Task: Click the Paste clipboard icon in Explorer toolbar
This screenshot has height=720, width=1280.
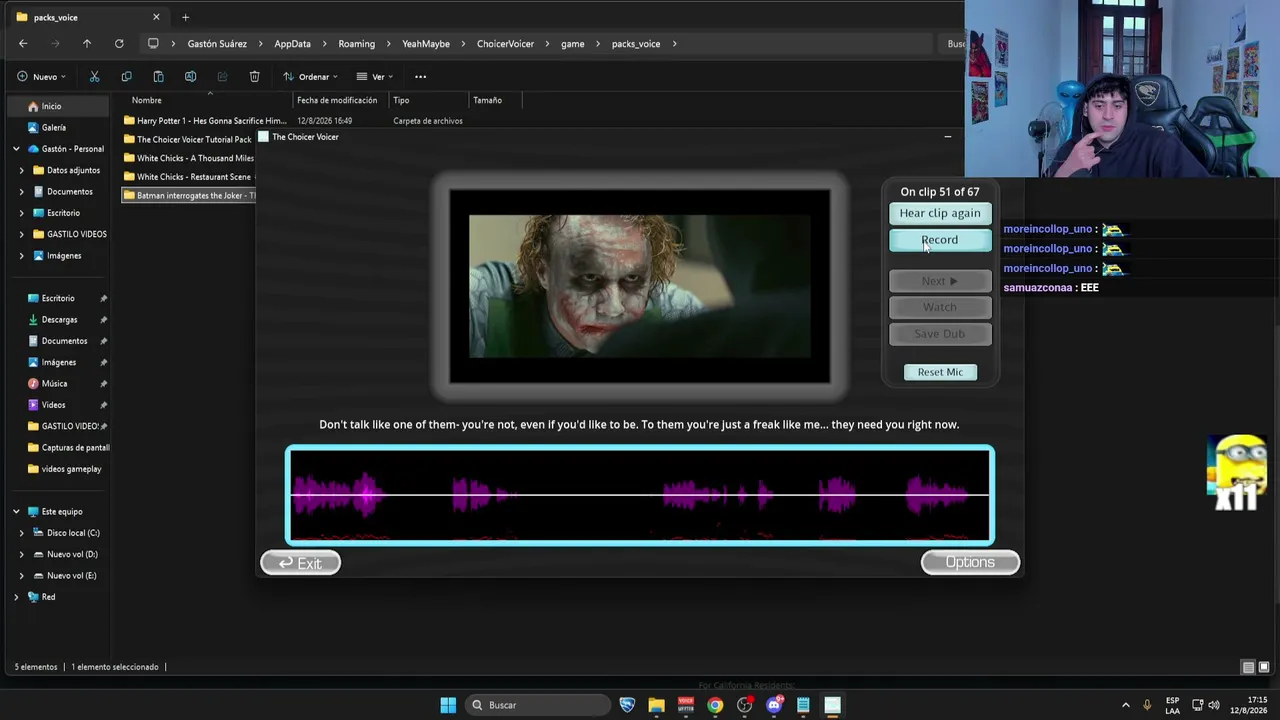Action: coord(158,76)
